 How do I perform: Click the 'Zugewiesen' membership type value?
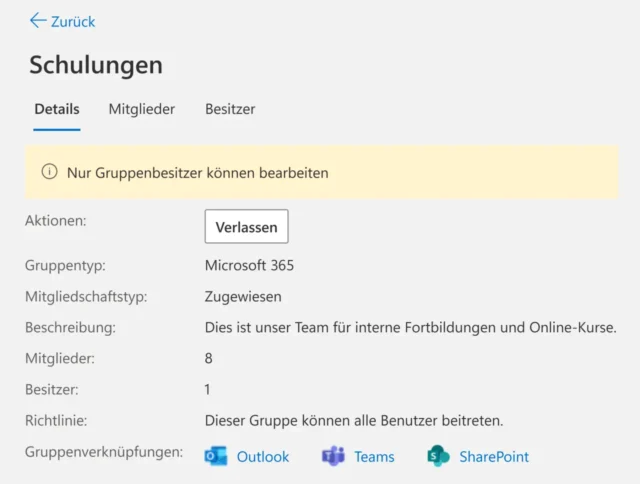(x=243, y=297)
